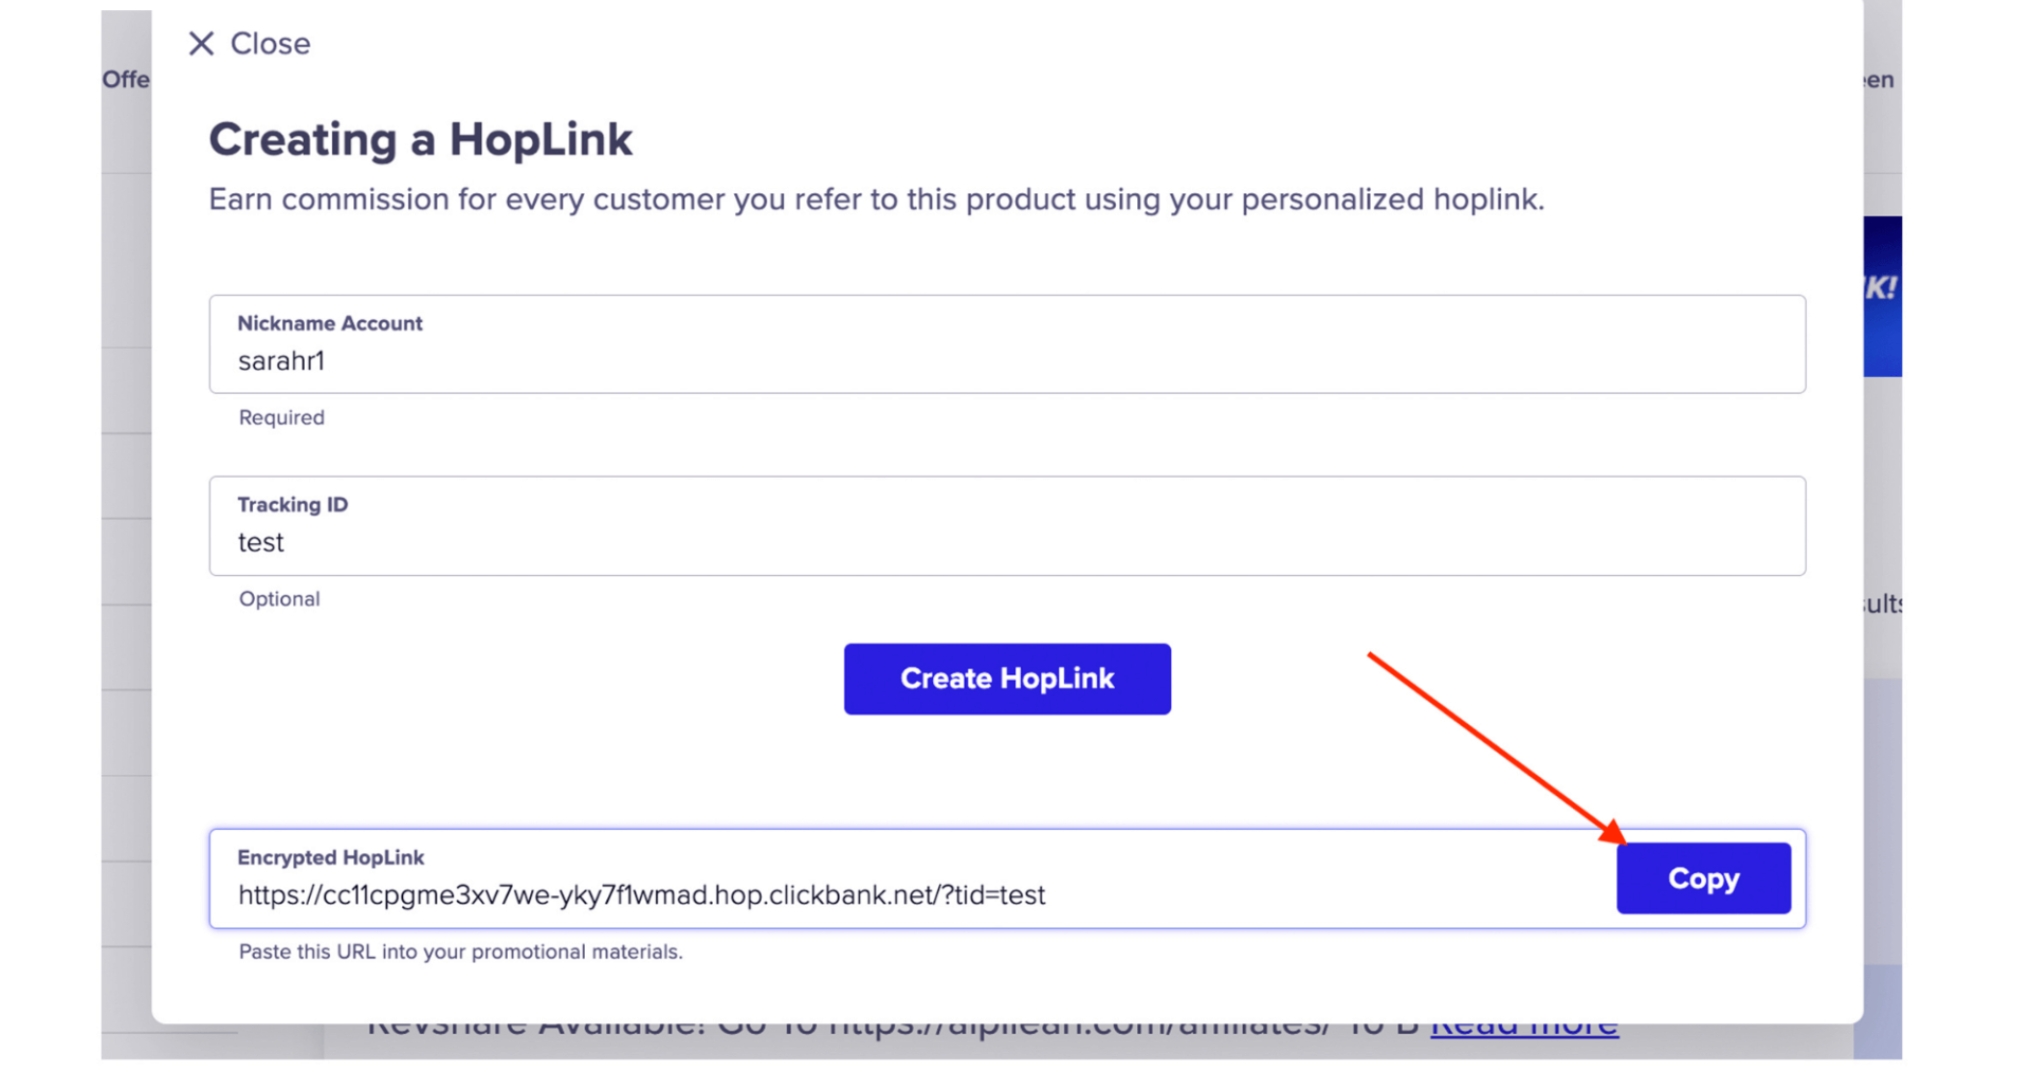
Task: Focus the Nickname Account input field
Action: point(1006,361)
